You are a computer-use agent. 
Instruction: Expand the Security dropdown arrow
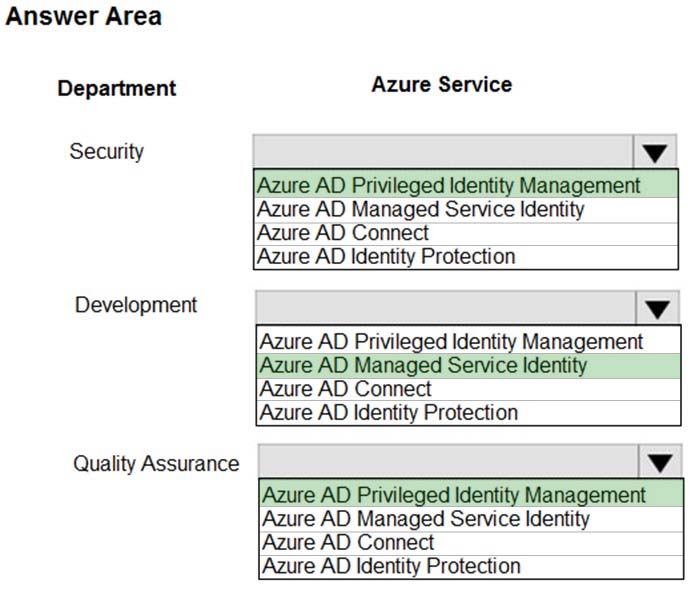click(x=655, y=152)
